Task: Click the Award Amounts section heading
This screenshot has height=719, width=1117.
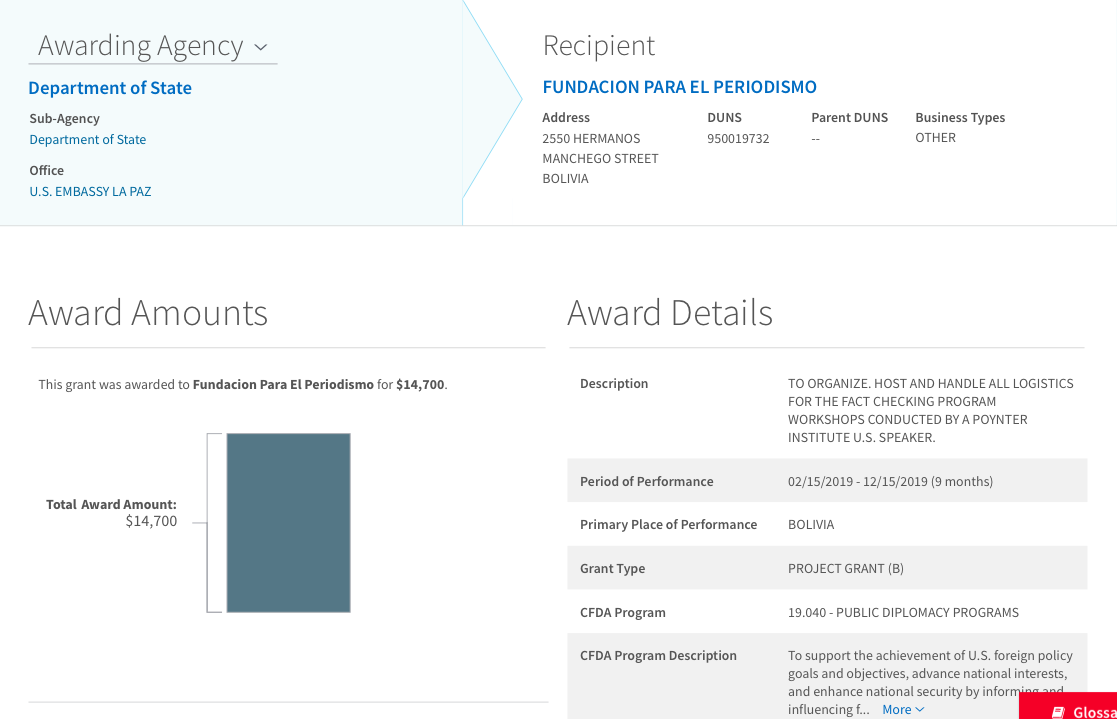Action: tap(148, 313)
